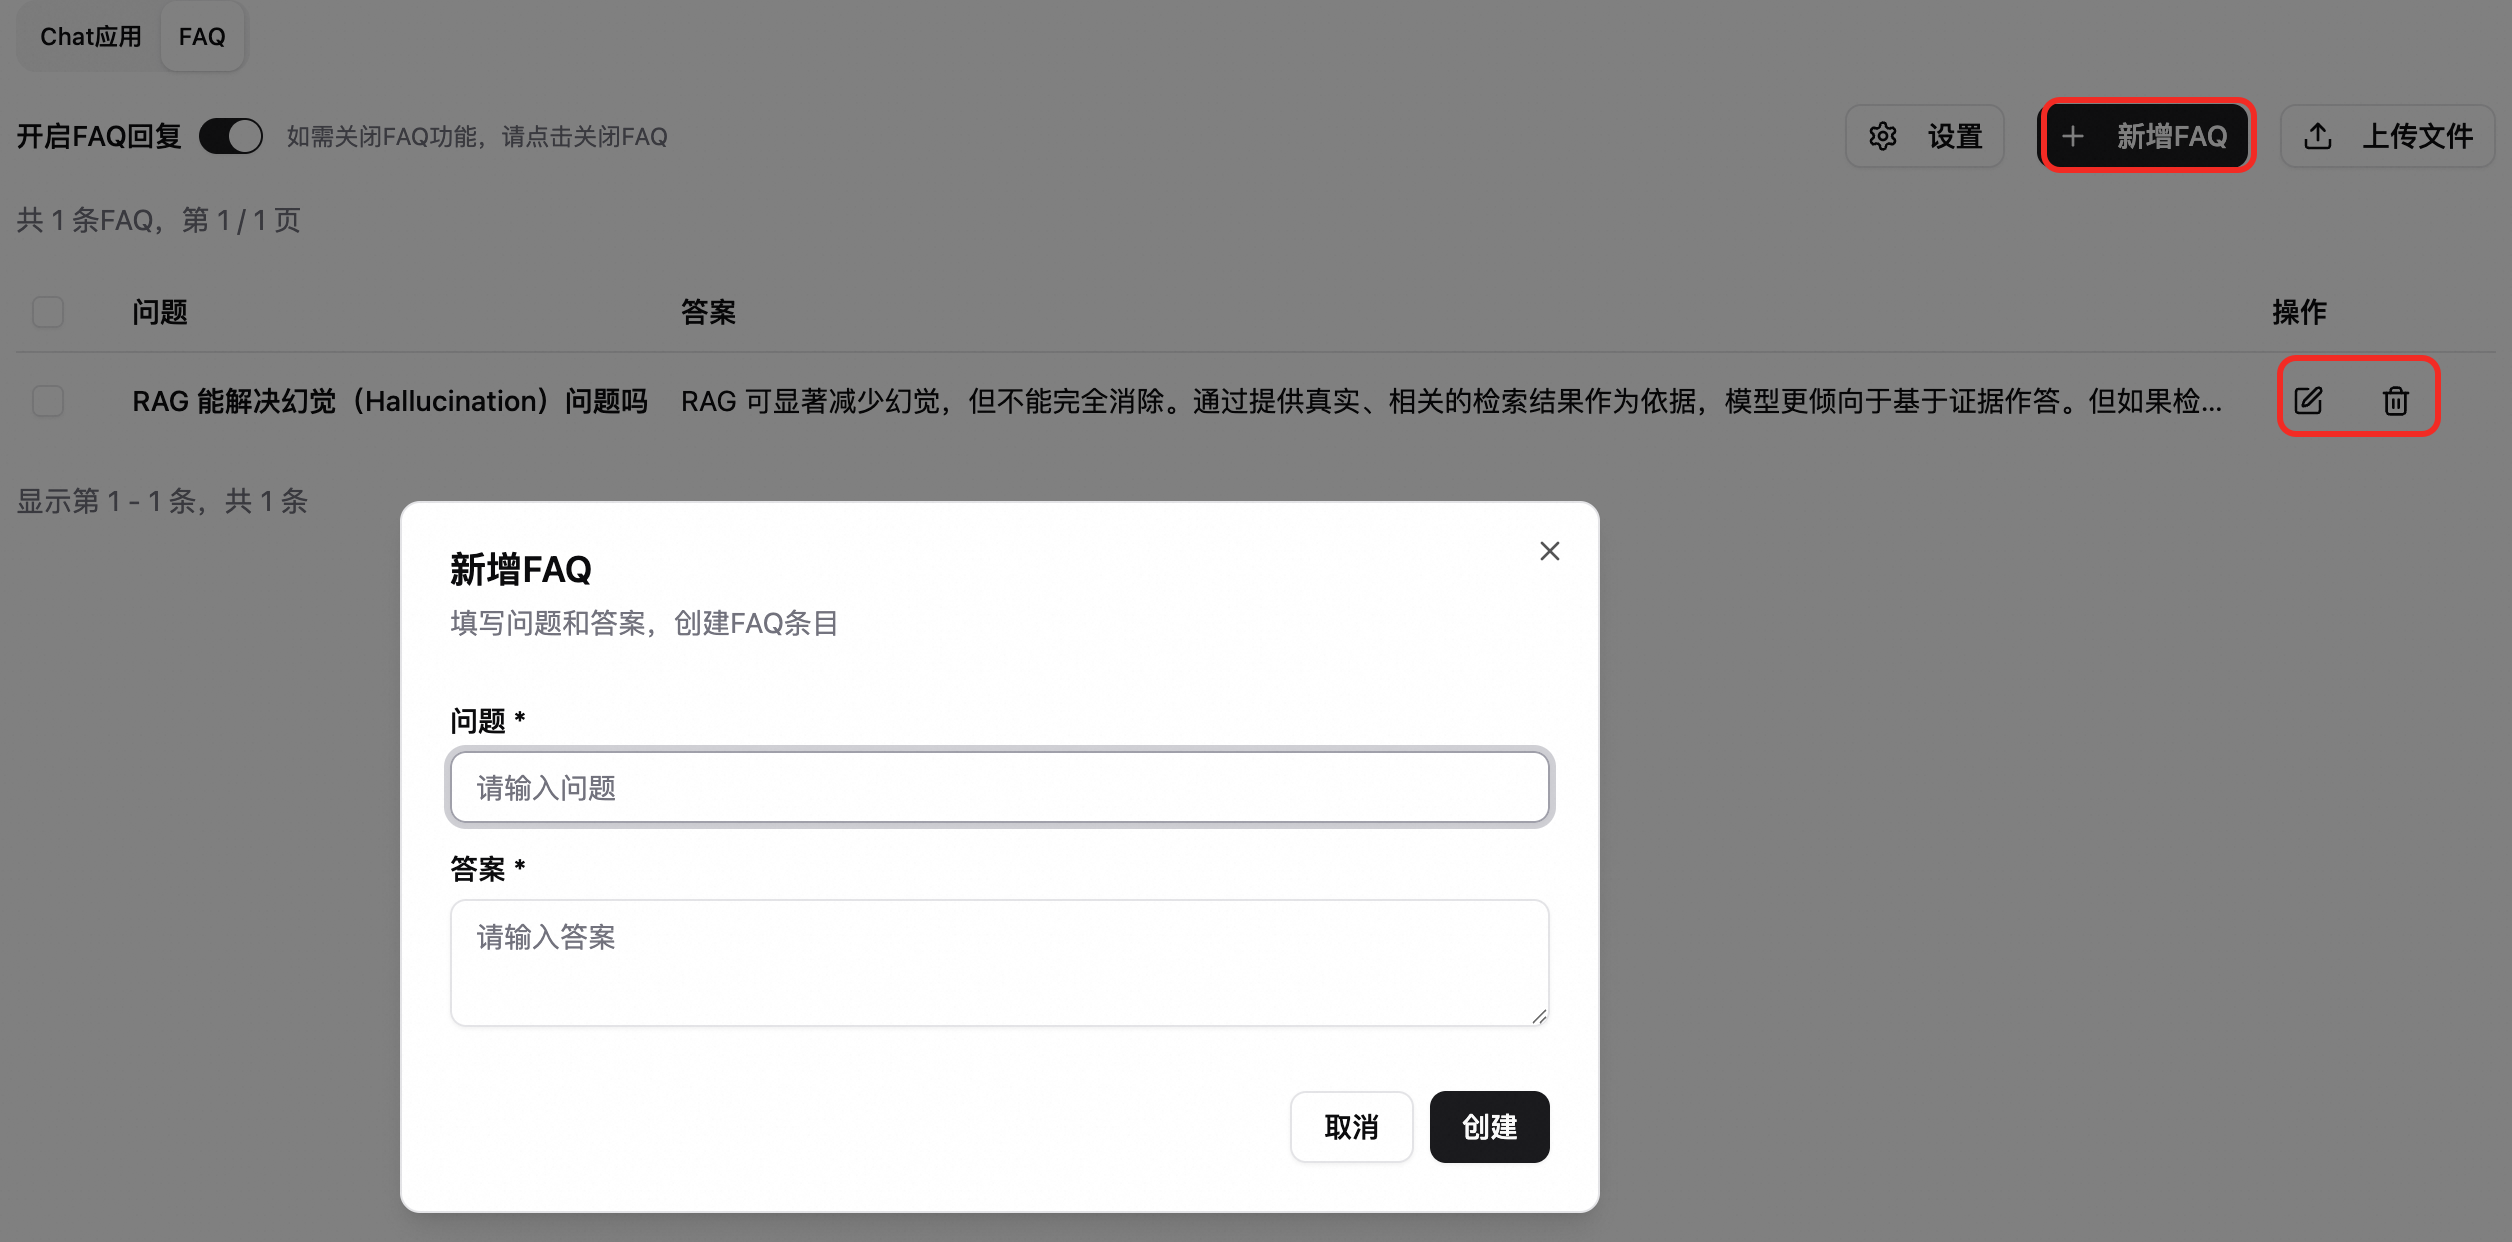Toggle the 开启FAQ回复 switch off
This screenshot has width=2512, height=1242.
[x=231, y=136]
